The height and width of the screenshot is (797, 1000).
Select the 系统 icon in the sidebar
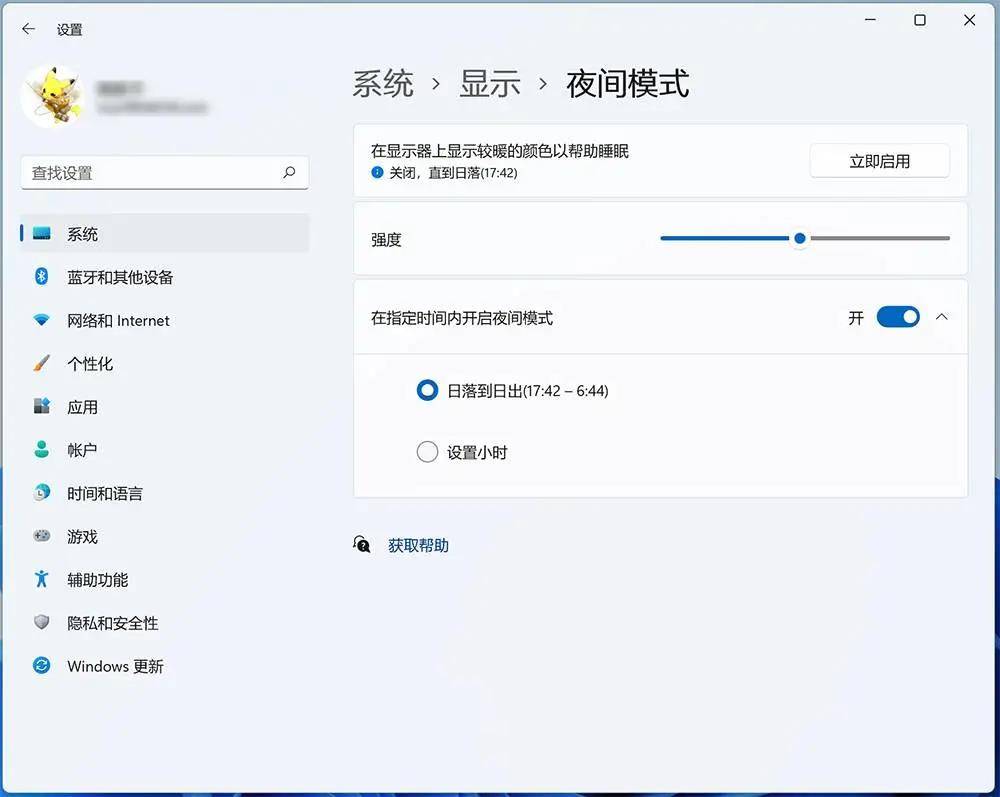click(x=42, y=234)
